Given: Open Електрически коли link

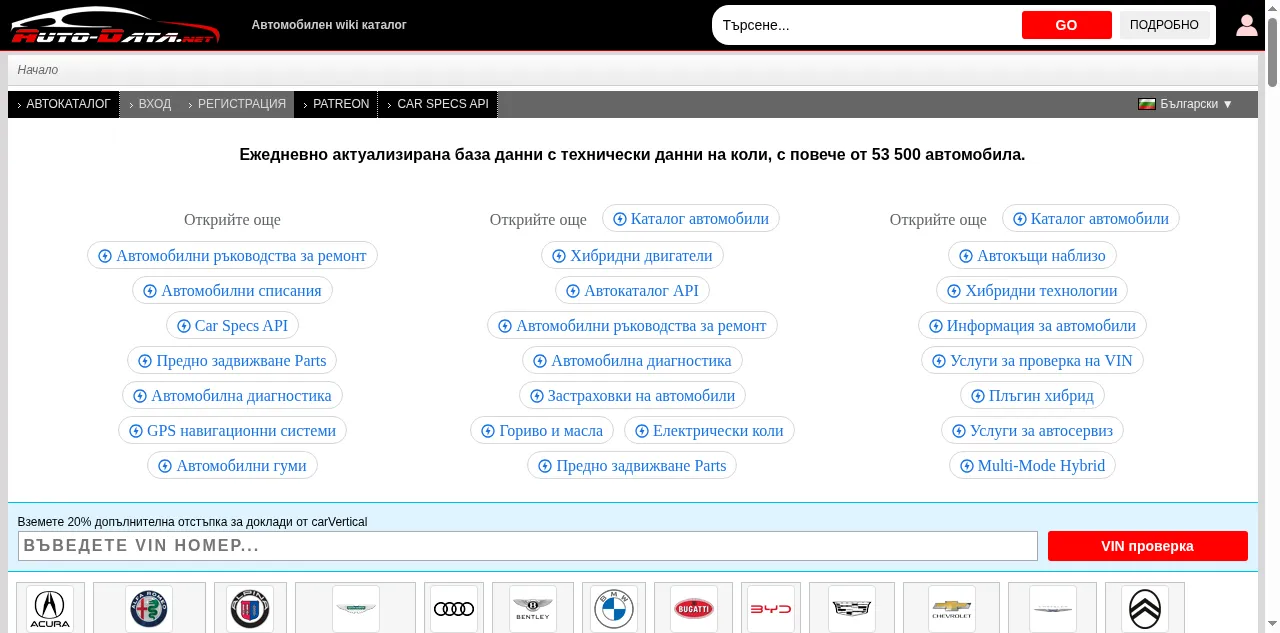Looking at the screenshot, I should click(x=709, y=430).
